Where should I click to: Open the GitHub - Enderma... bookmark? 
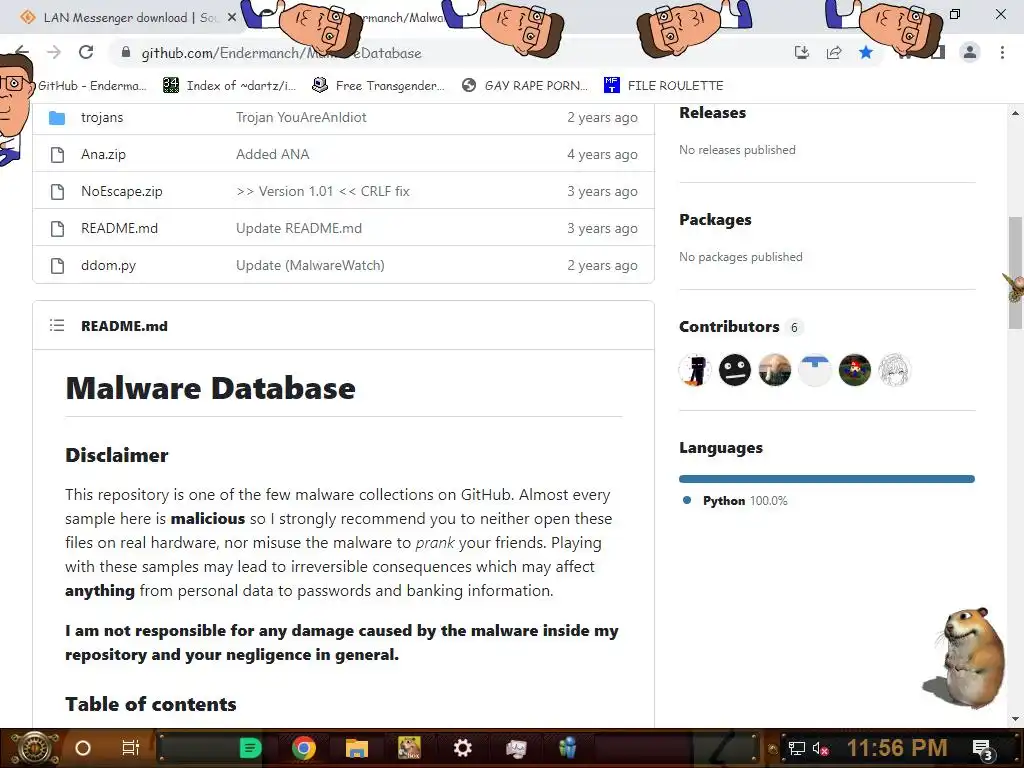click(91, 86)
